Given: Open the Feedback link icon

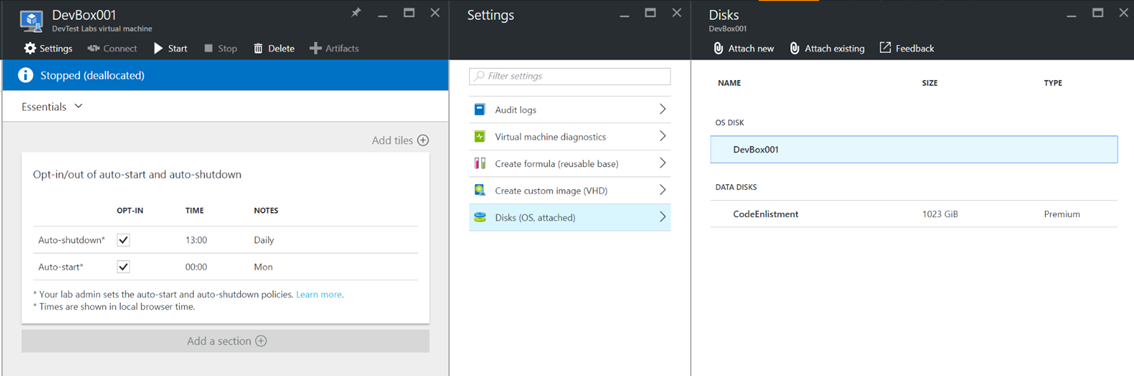Looking at the screenshot, I should pyautogui.click(x=885, y=48).
